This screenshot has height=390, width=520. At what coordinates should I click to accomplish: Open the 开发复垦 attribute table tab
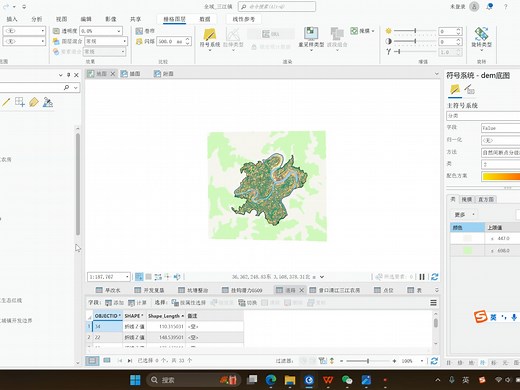[x=149, y=290]
